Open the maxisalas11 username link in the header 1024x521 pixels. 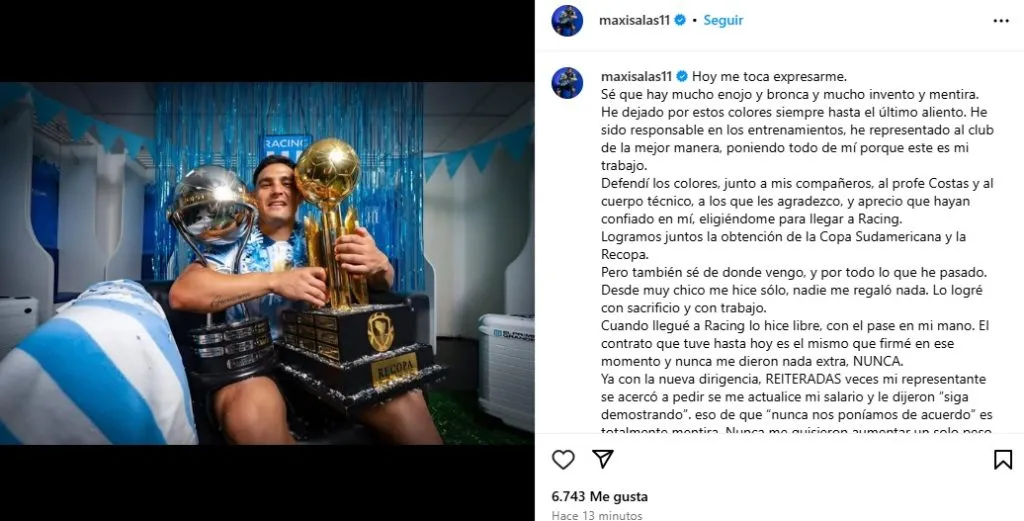[634, 20]
